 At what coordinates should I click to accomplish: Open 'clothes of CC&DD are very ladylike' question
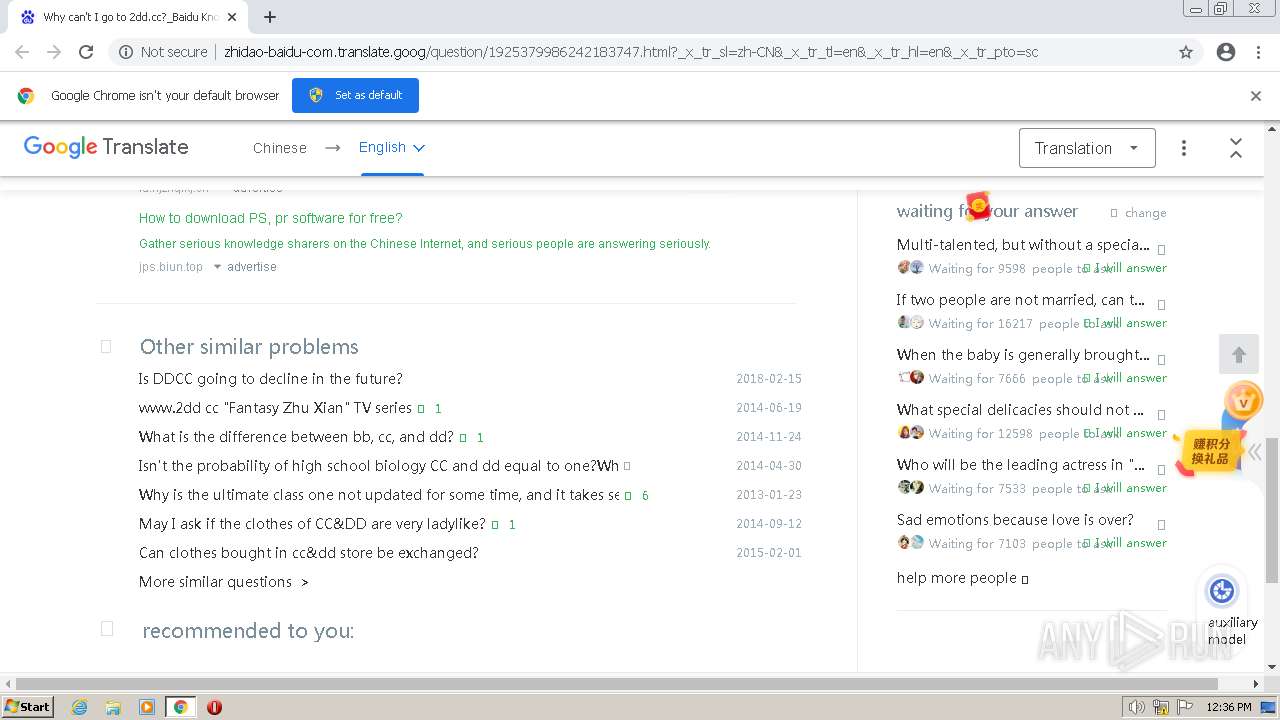click(312, 524)
